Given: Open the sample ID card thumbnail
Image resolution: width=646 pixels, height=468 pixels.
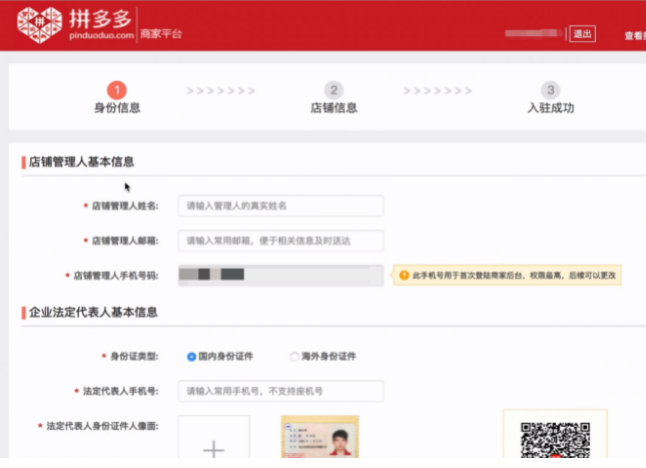Looking at the screenshot, I should 320,437.
